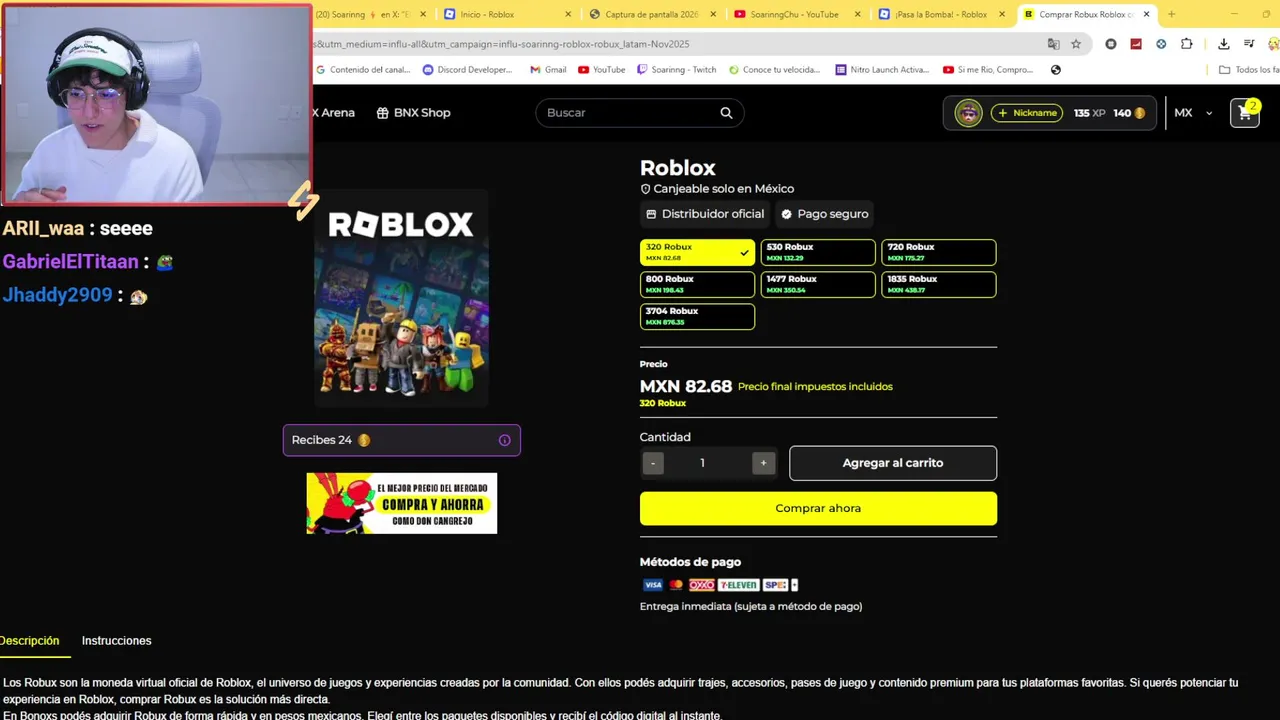Click the Distribuidor oficial badge
This screenshot has height=720, width=1280.
point(705,214)
